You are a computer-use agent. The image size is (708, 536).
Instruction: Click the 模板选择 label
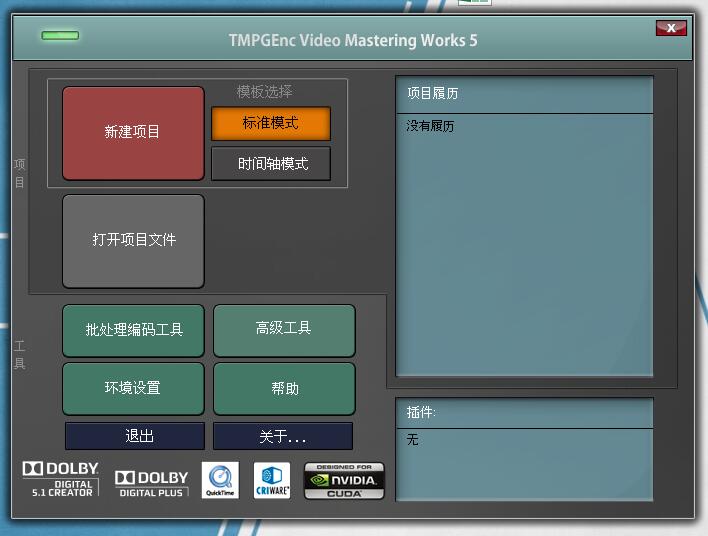[x=265, y=92]
